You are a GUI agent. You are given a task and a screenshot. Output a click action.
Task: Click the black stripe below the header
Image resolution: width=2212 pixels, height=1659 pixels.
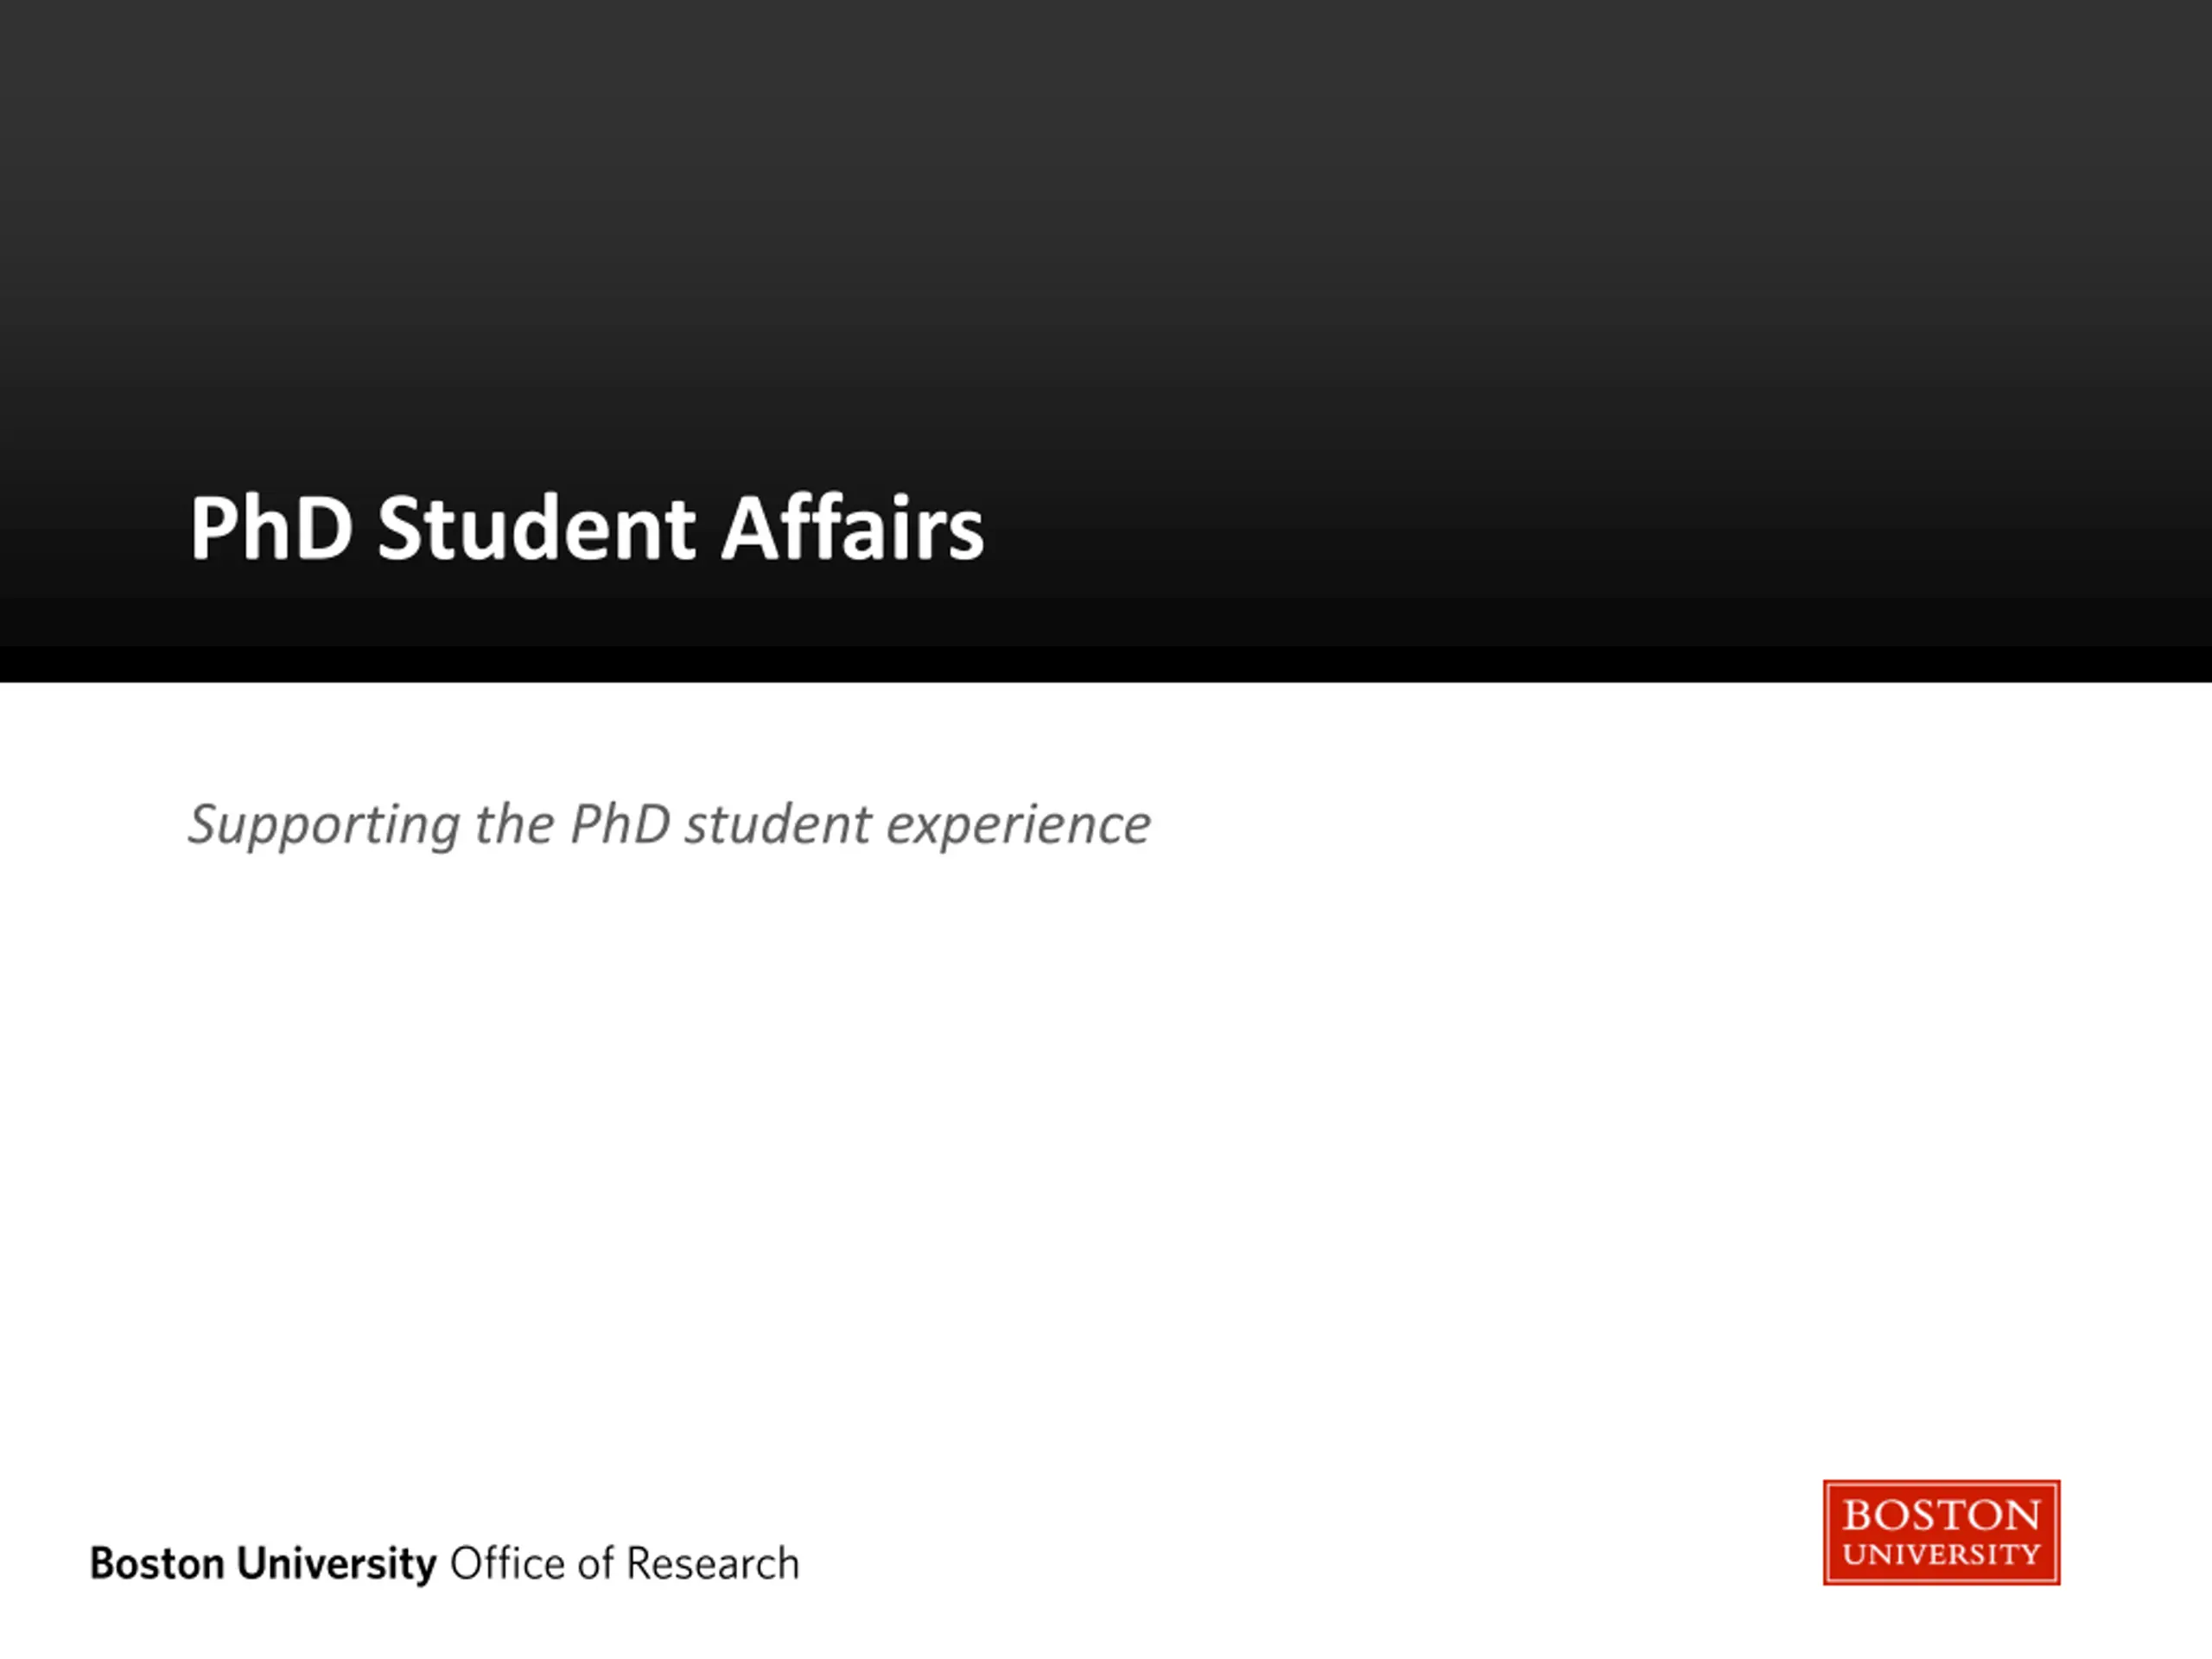click(x=1106, y=664)
